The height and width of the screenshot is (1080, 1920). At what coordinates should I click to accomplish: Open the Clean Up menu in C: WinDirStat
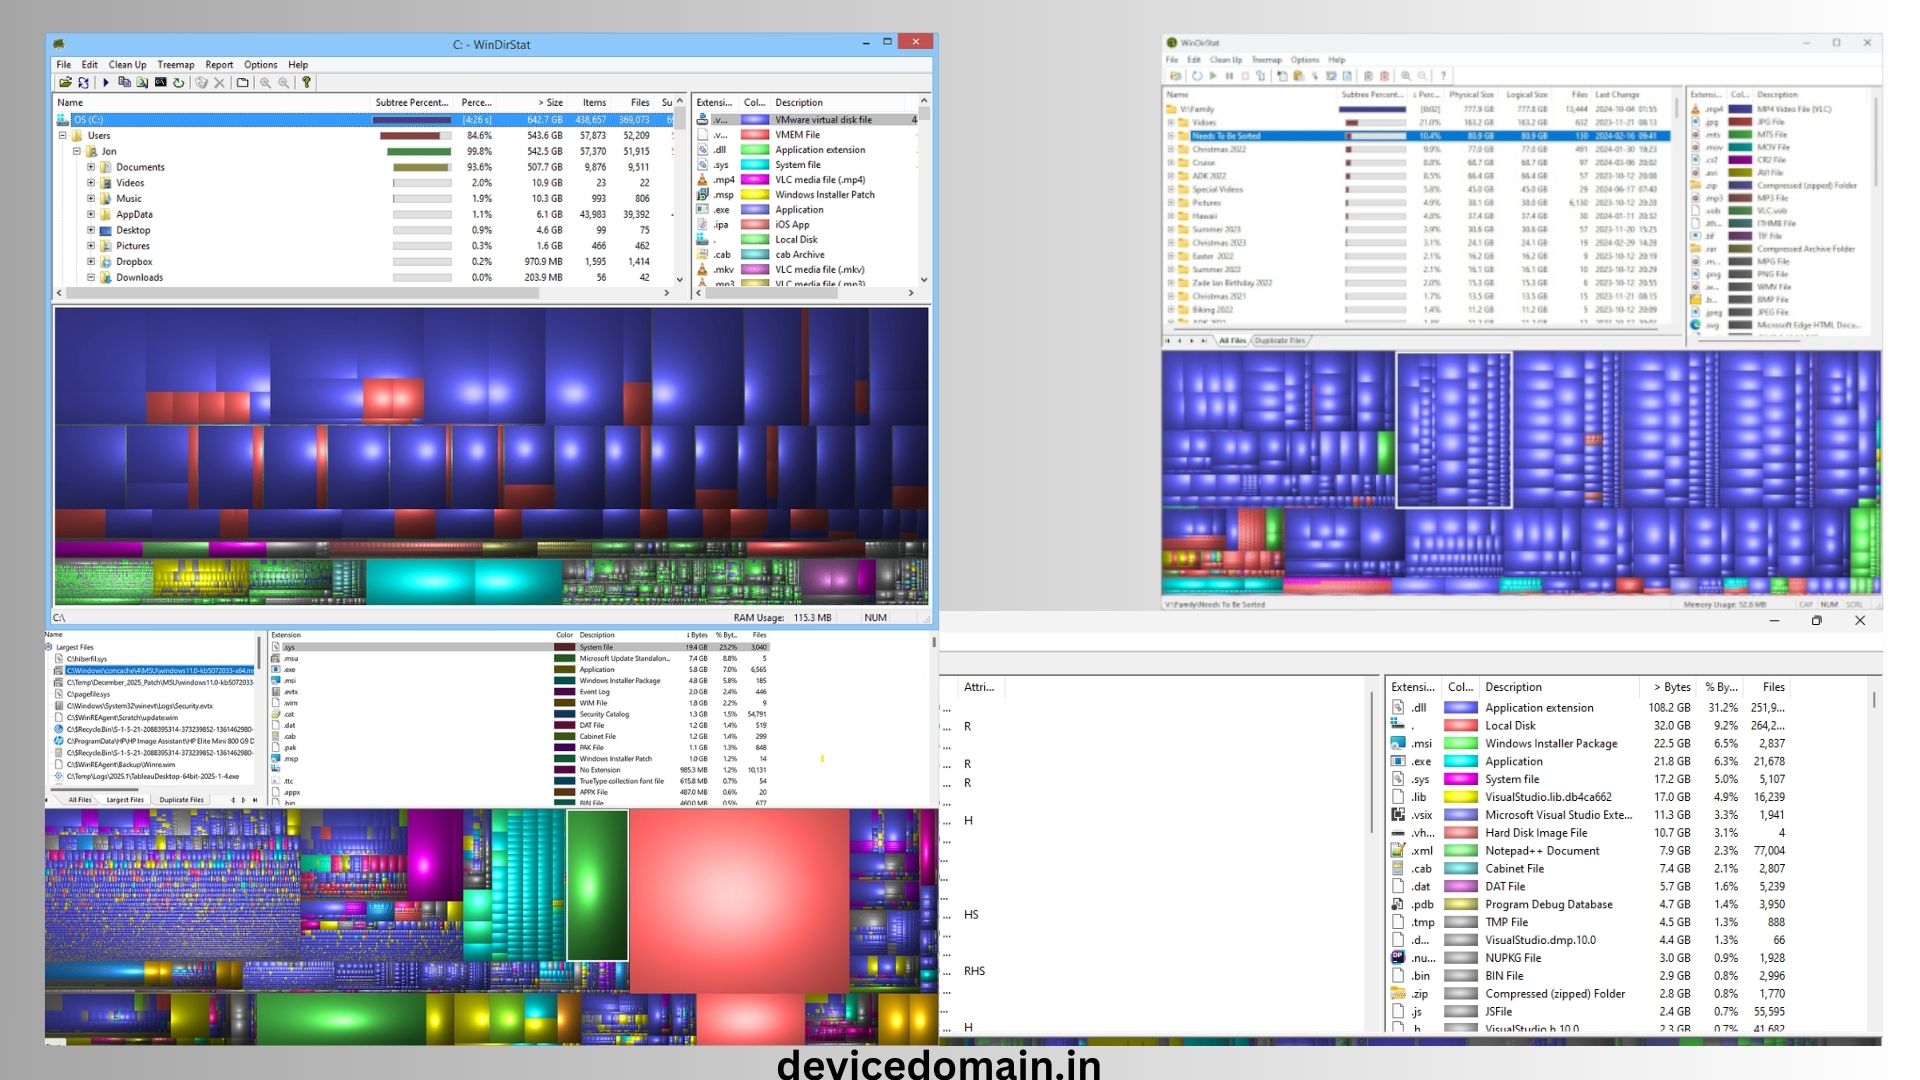click(127, 64)
